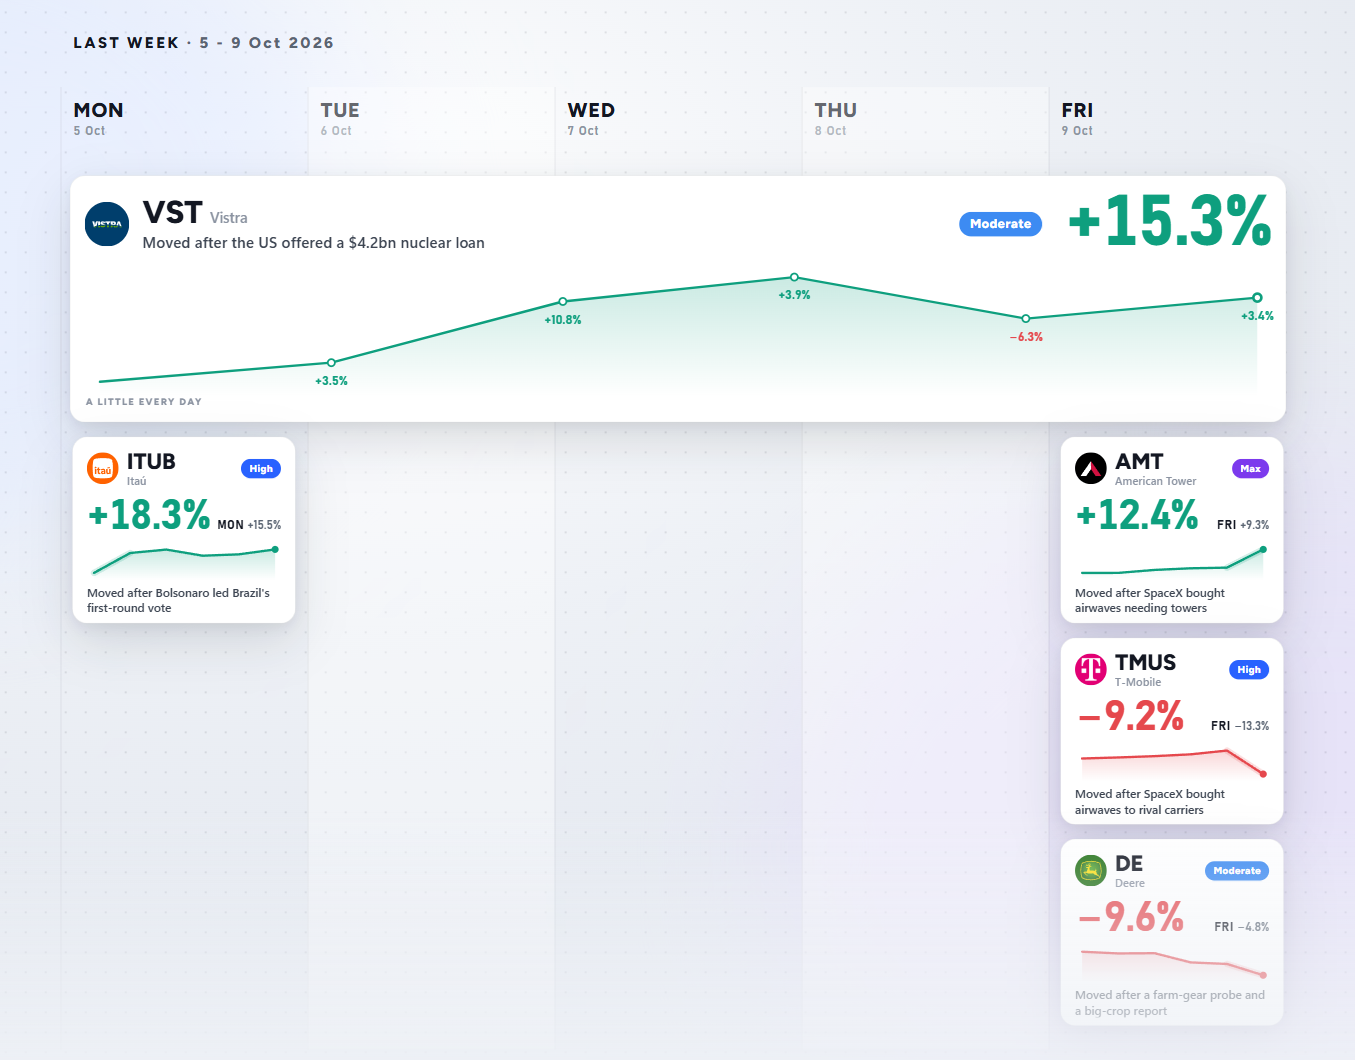Select the MON 5 Oct column header
The width and height of the screenshot is (1355, 1060).
[98, 118]
